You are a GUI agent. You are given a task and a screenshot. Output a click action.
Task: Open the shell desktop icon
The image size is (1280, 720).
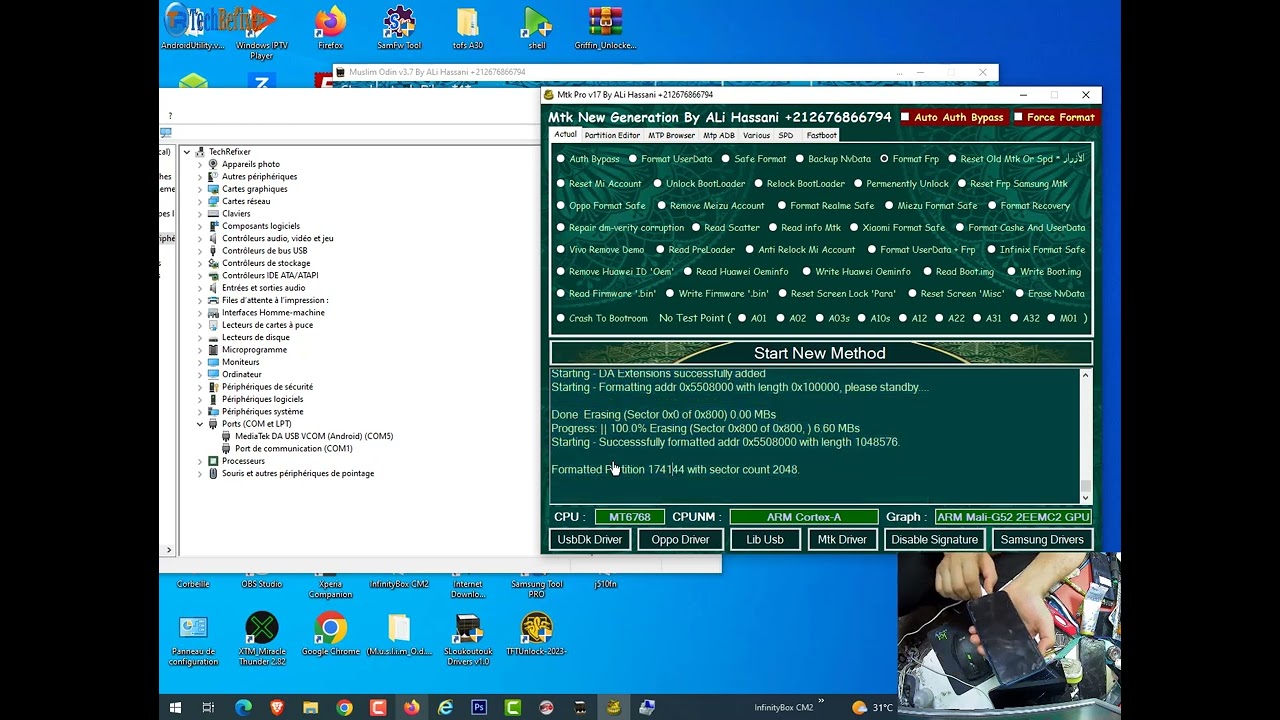[x=537, y=28]
